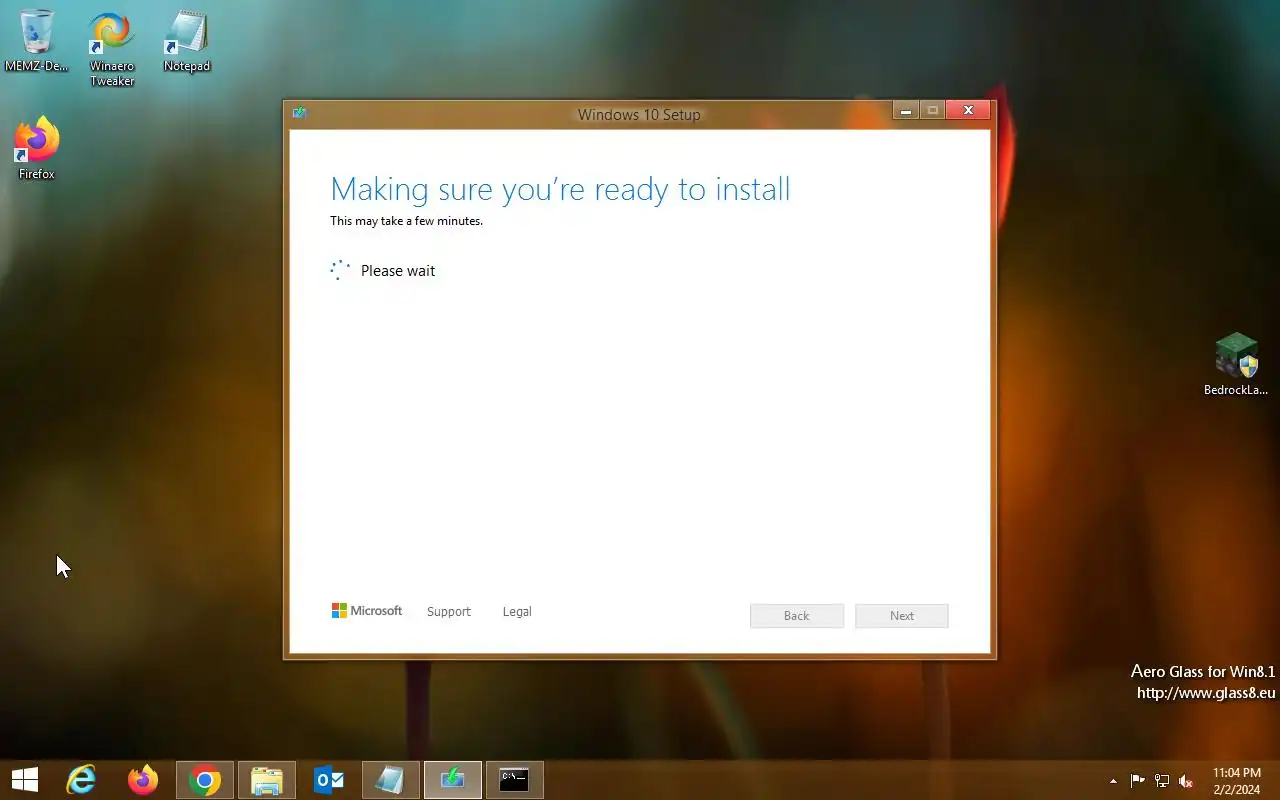Screen dimensions: 1280x800
Task: Close the Windows 10 Setup window
Action: (x=968, y=111)
